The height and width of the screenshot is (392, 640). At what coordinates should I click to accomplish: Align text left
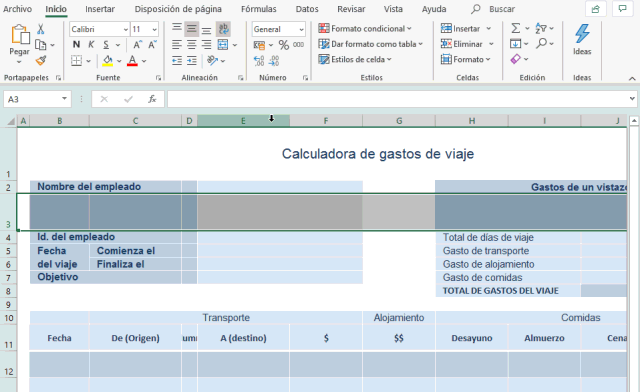click(177, 45)
